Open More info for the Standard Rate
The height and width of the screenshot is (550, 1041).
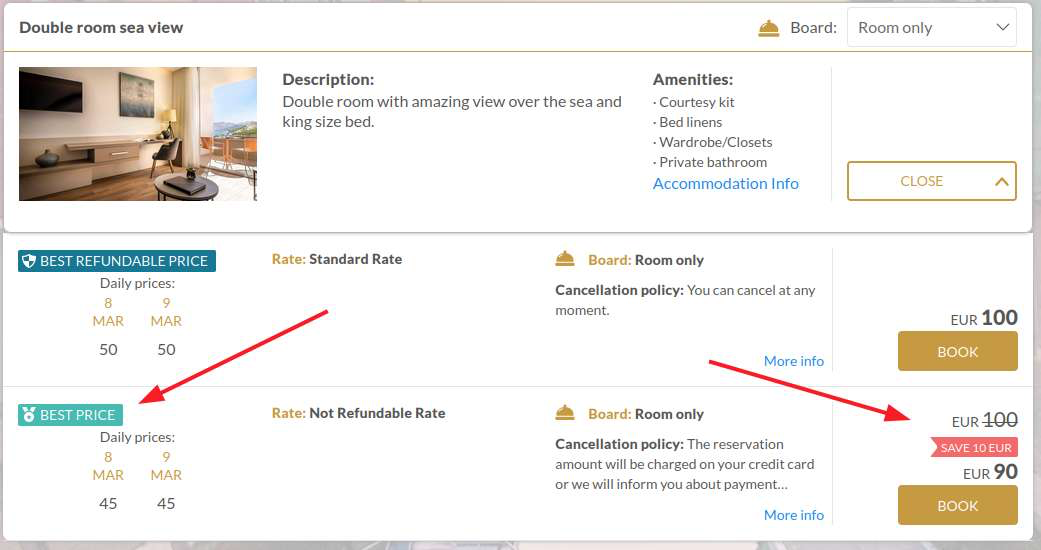click(x=793, y=361)
